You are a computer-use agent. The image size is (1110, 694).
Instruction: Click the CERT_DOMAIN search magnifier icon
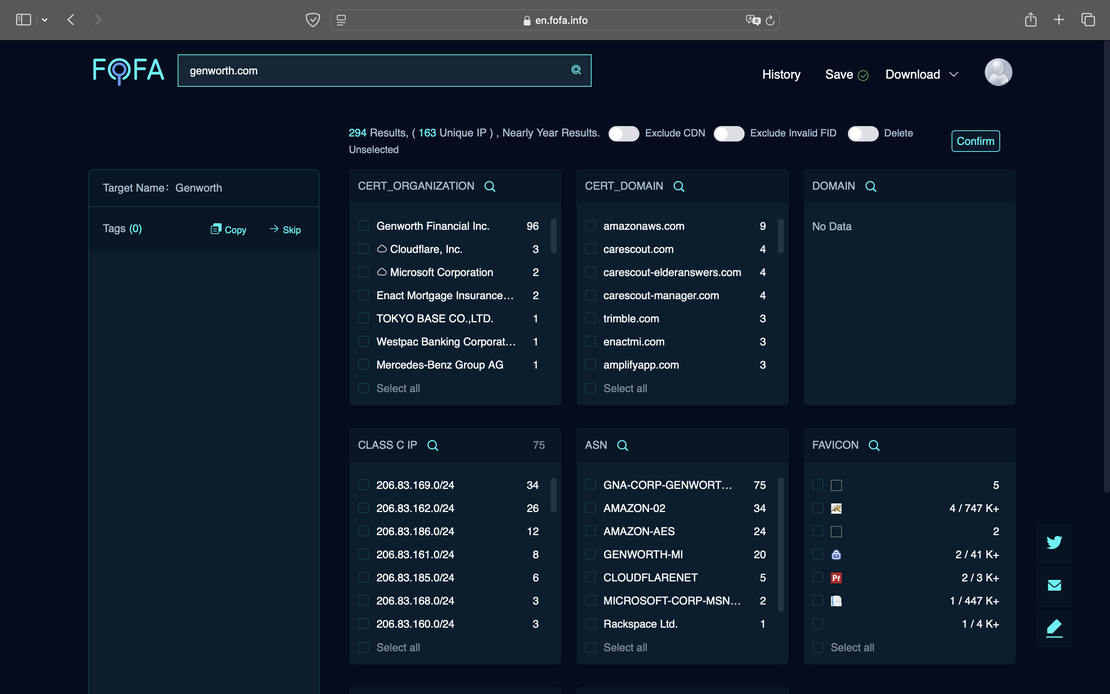coord(679,186)
